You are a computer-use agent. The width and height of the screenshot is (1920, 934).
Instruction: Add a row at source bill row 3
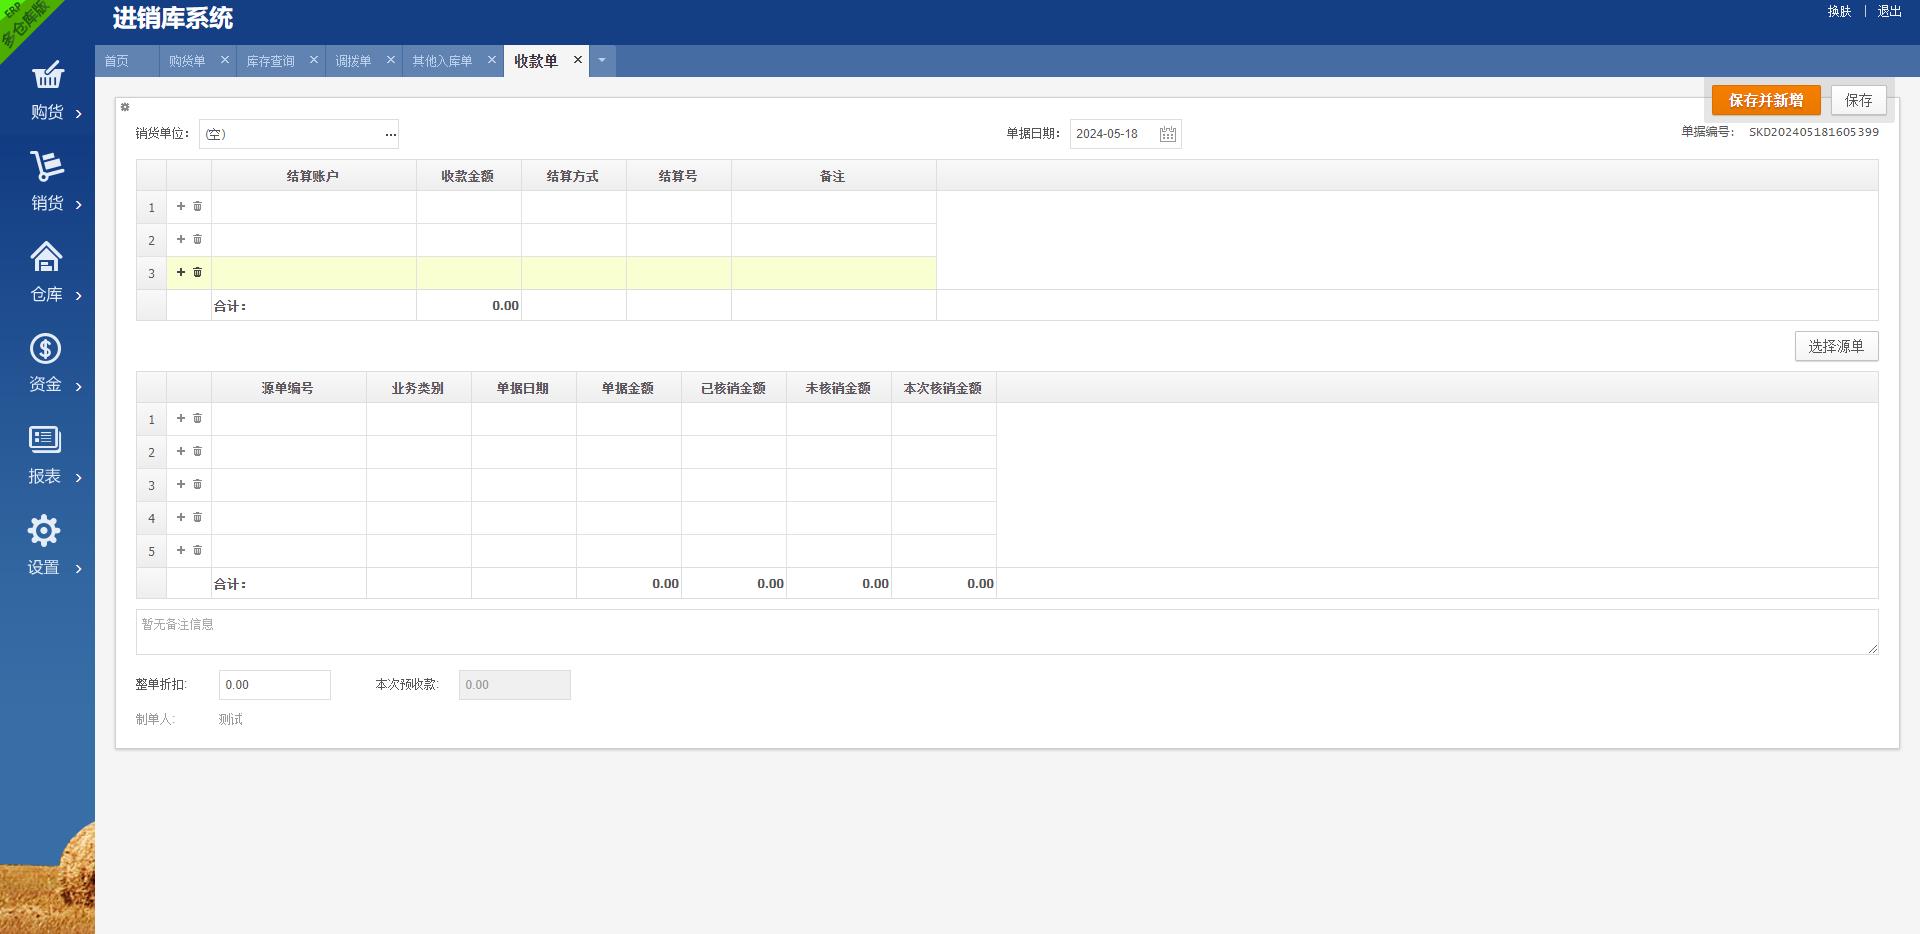(x=181, y=484)
